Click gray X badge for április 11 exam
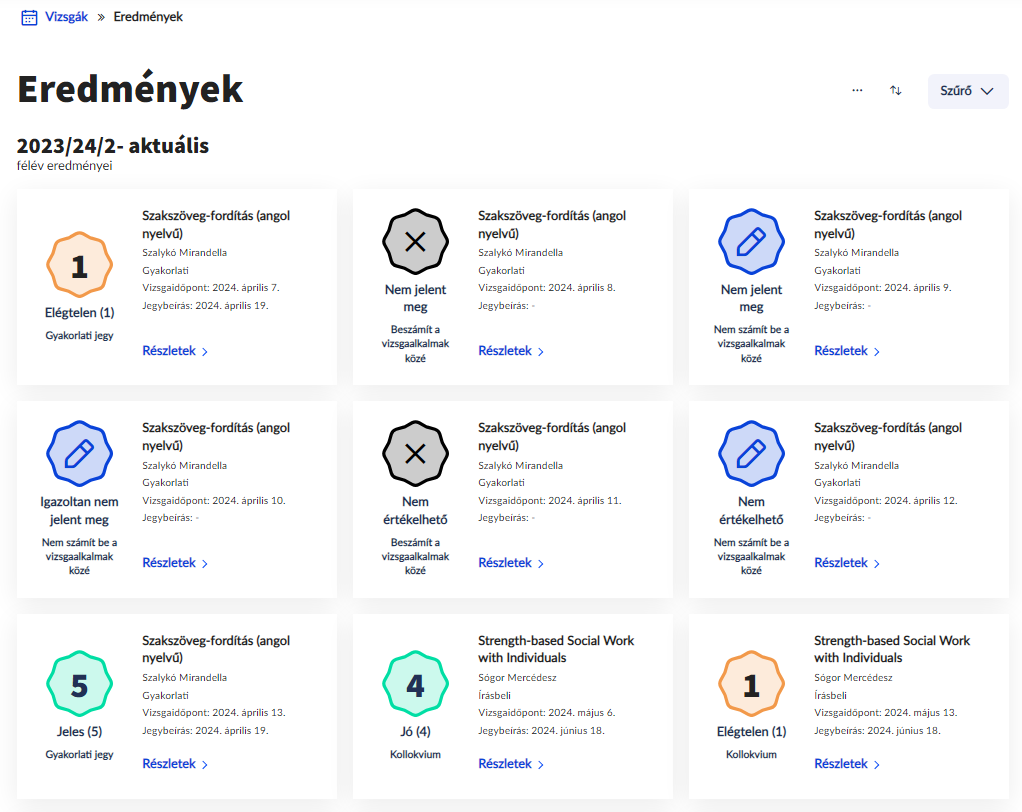 pos(415,454)
